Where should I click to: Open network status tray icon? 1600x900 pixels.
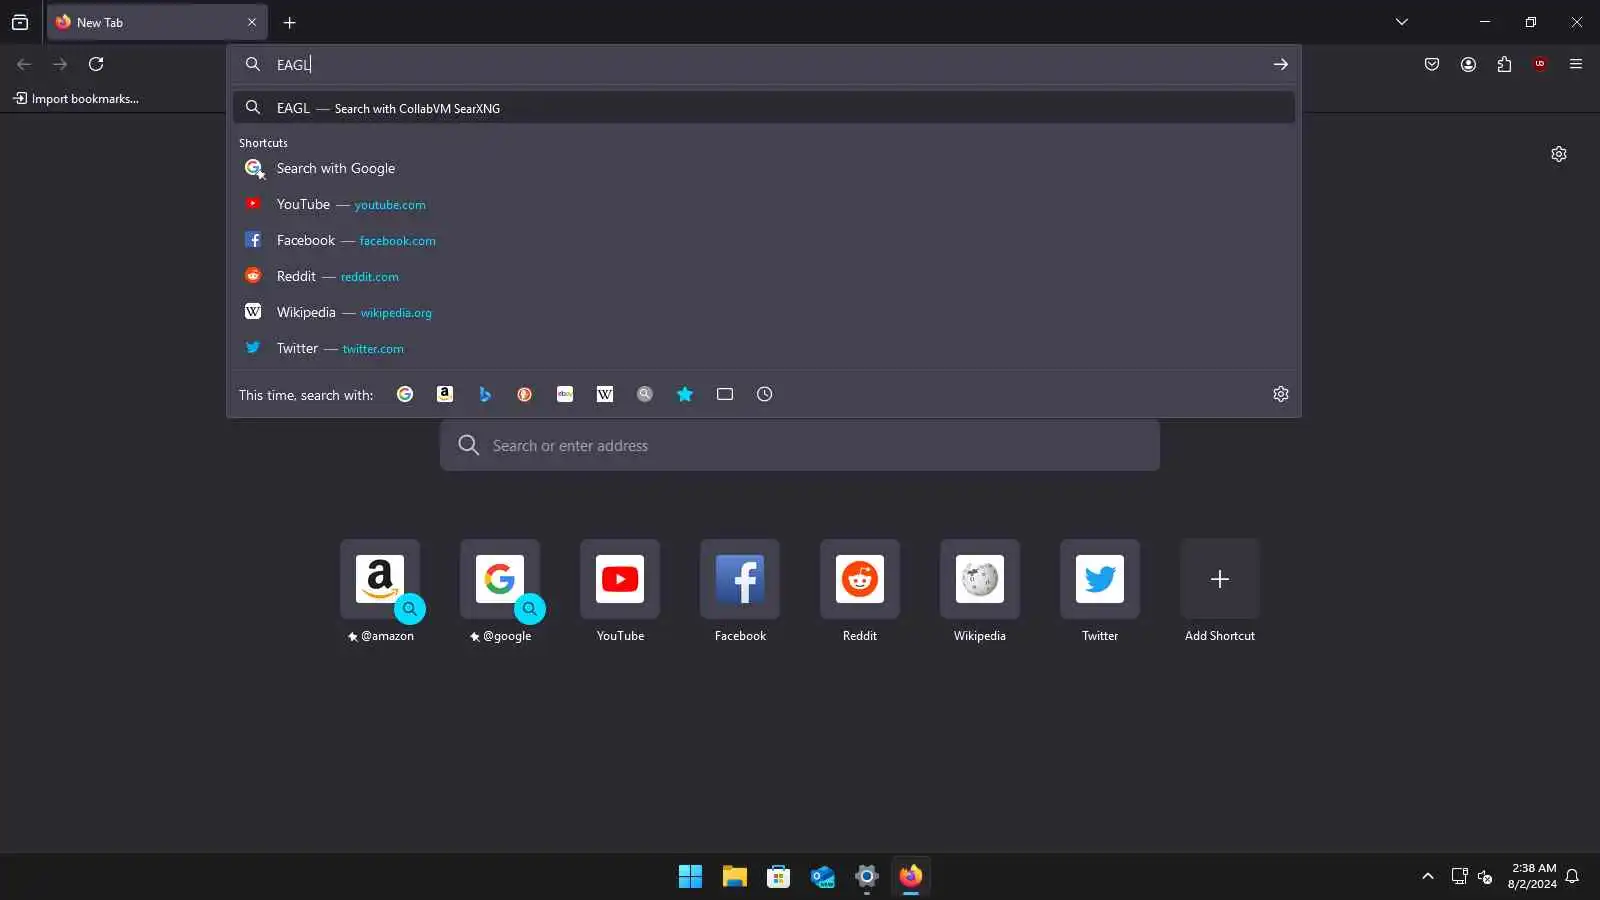tap(1460, 877)
